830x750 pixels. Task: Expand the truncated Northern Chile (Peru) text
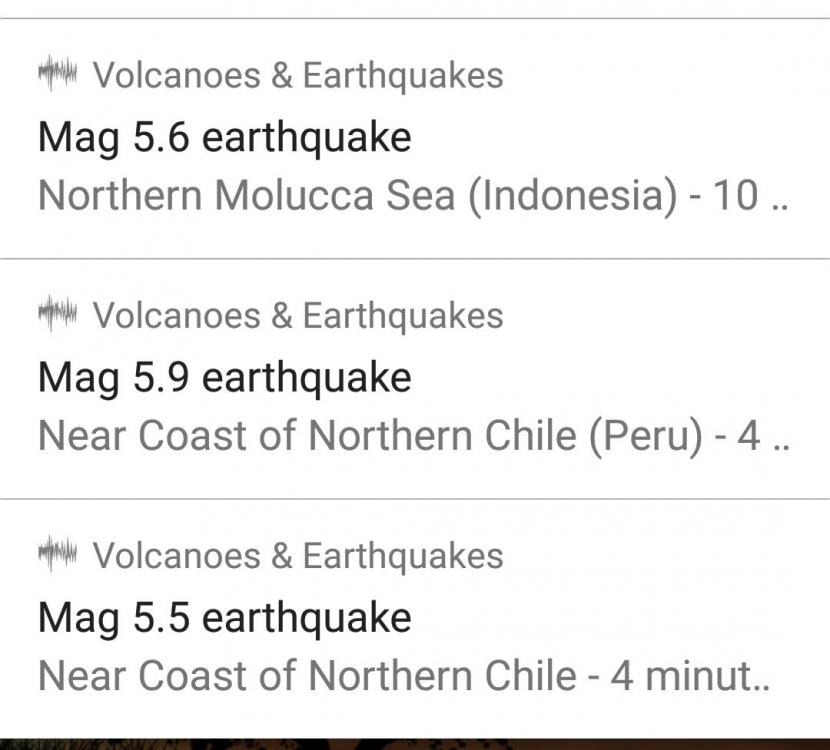(415, 435)
